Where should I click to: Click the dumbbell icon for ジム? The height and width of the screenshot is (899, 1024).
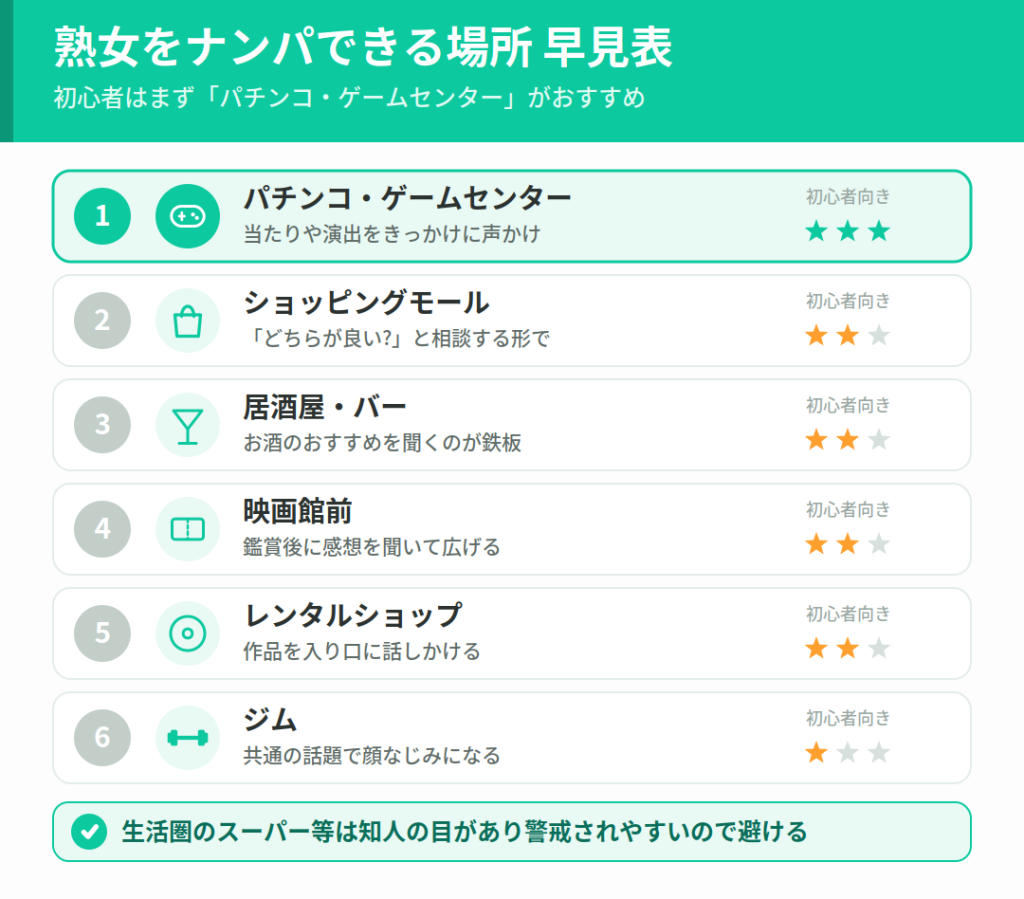(187, 738)
